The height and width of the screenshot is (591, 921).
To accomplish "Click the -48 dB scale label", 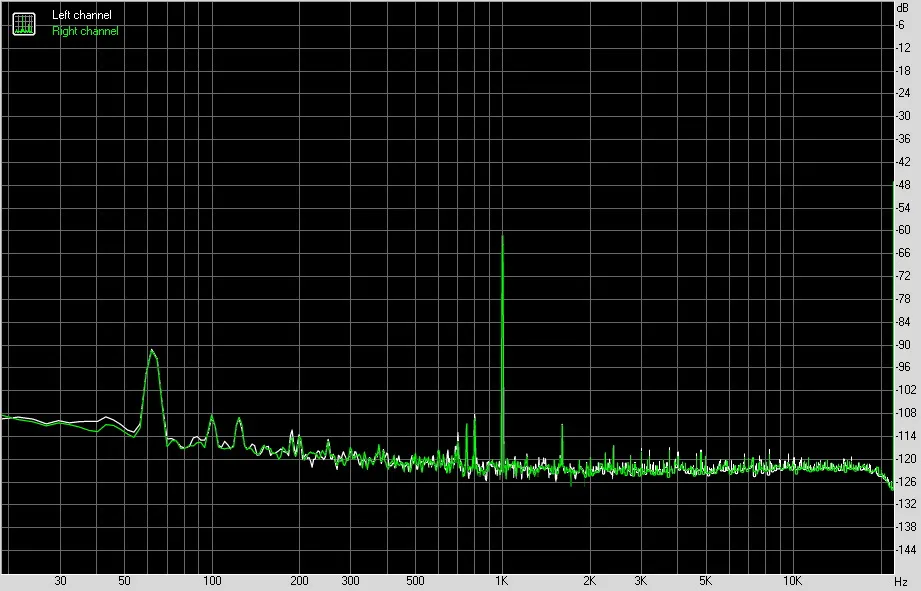I will pos(903,184).
